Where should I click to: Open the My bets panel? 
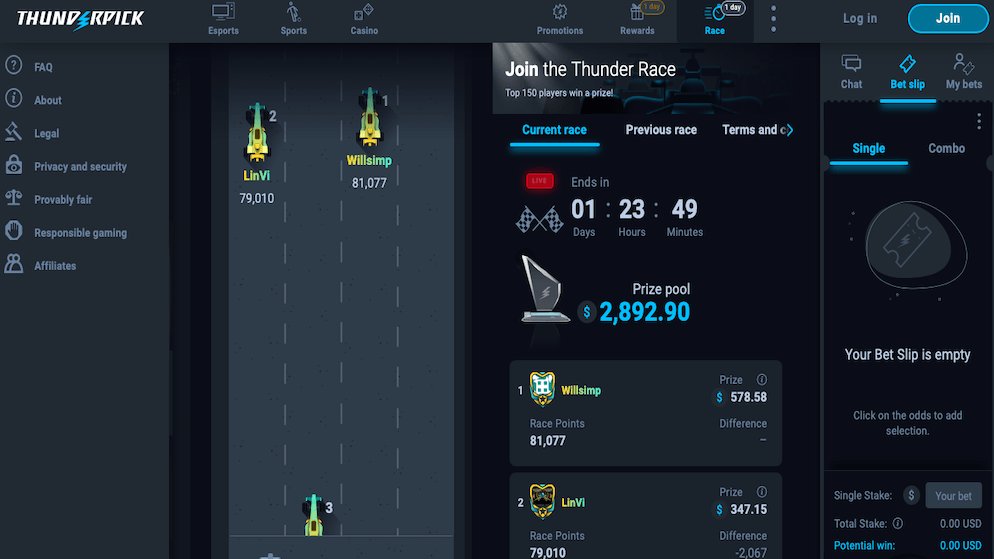964,72
